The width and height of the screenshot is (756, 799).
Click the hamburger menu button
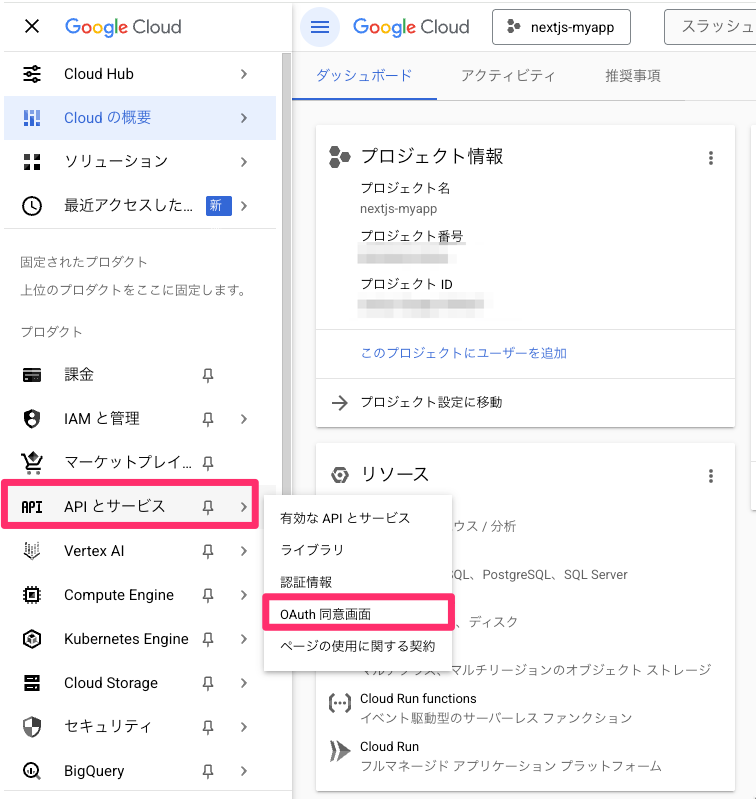(320, 27)
